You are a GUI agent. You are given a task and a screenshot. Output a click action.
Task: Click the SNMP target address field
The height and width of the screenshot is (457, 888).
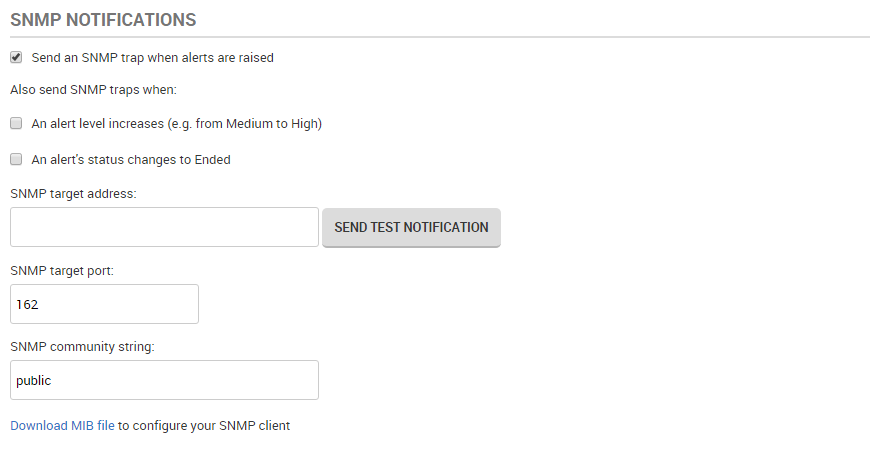[164, 227]
